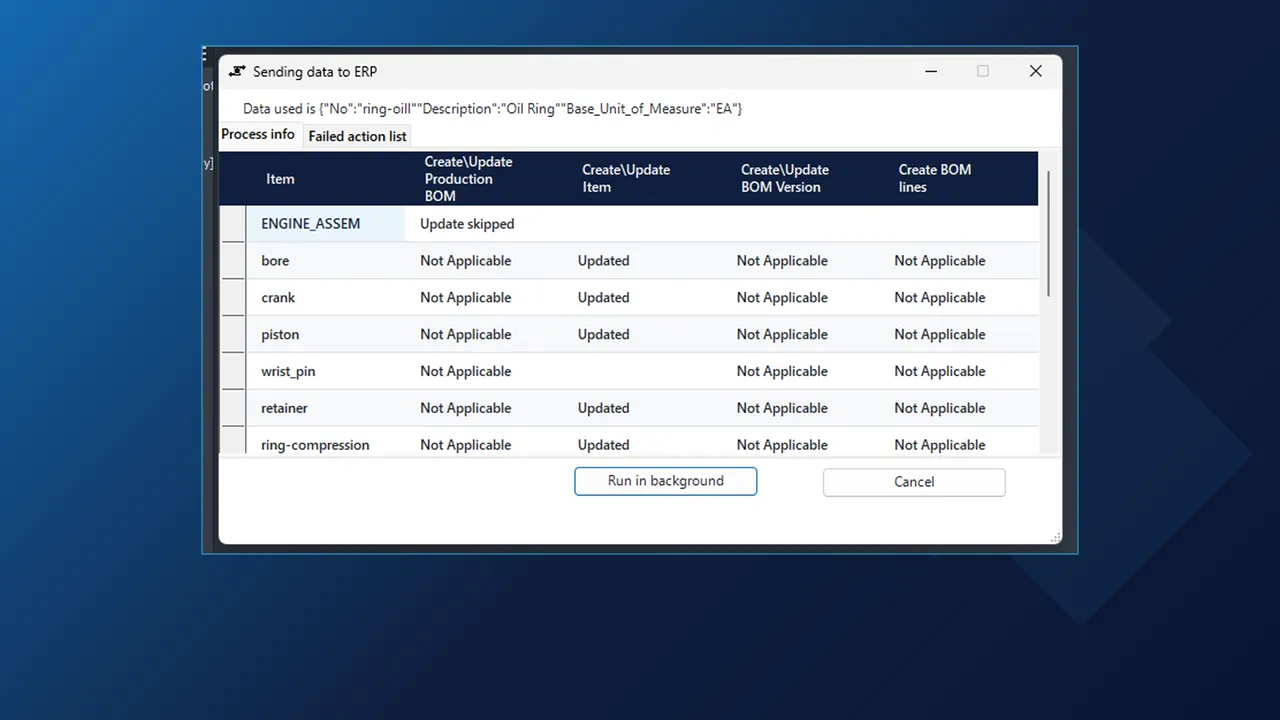Click the Sending data to ERP title icon
The image size is (1280, 720).
[237, 71]
